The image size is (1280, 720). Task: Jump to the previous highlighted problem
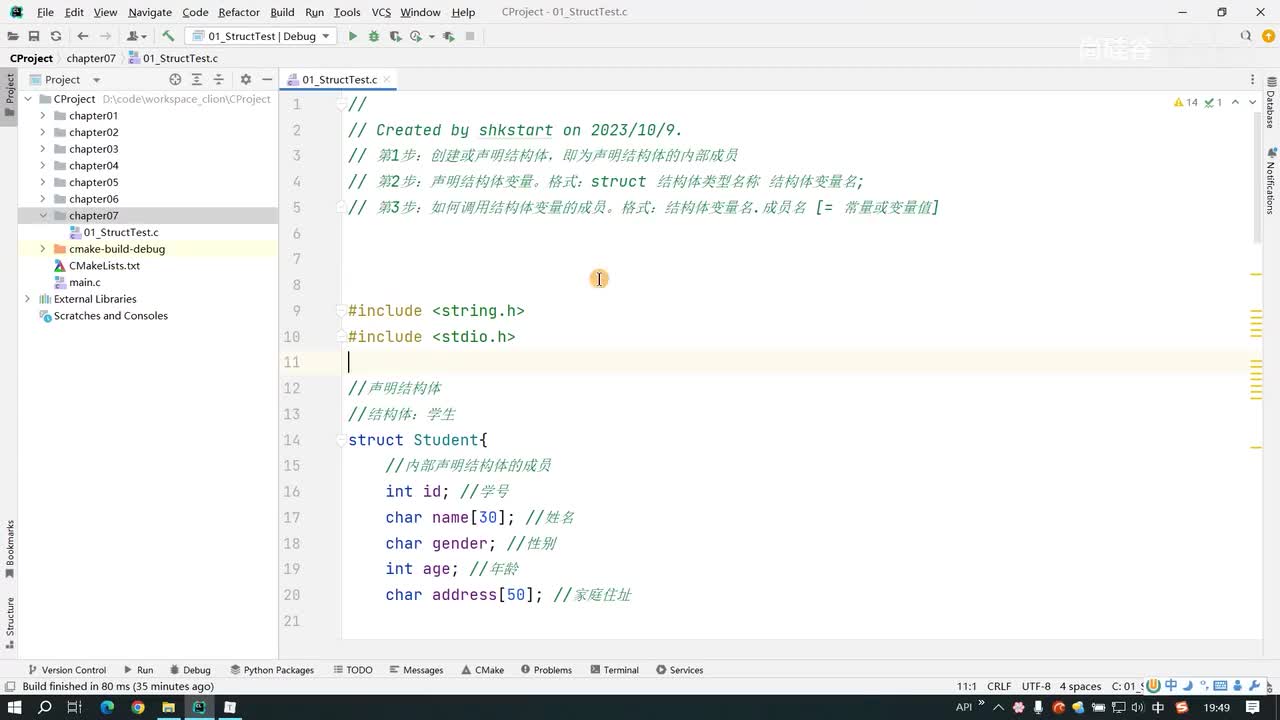tap(1235, 102)
